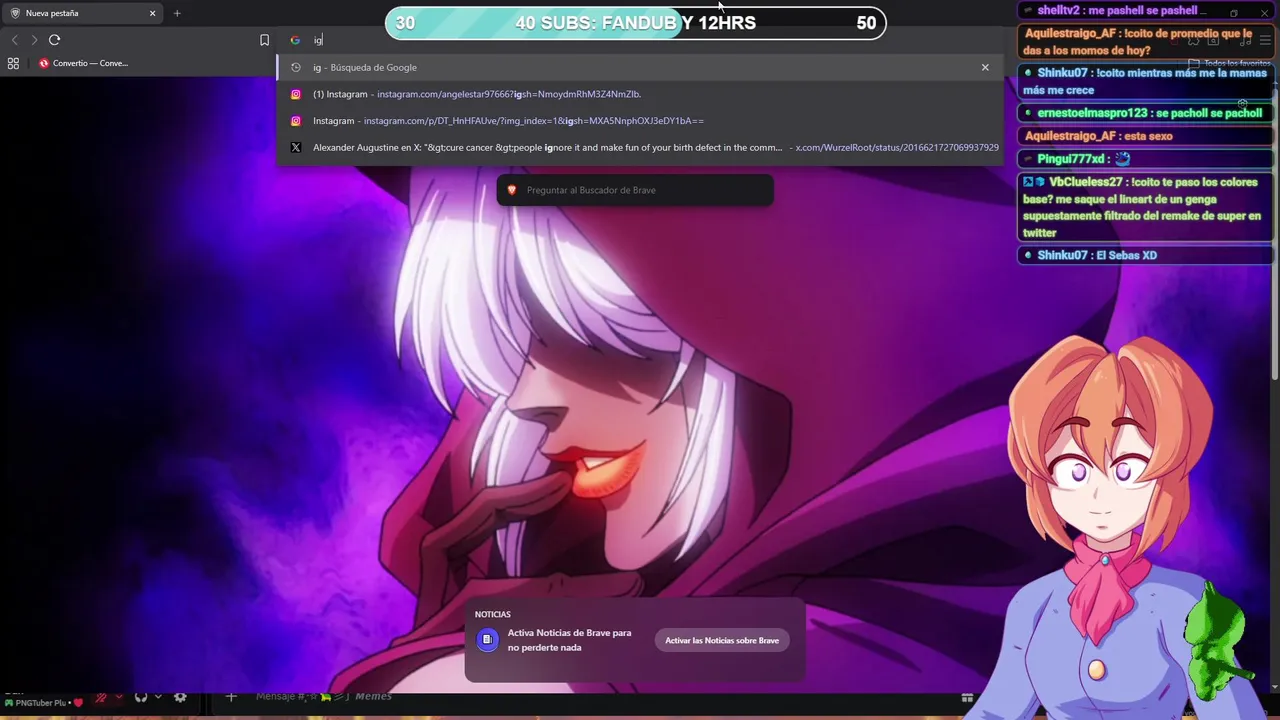The image size is (1280, 720).
Task: Click the Instagram icon on the "(1) Instagram" row
Action: tap(295, 94)
